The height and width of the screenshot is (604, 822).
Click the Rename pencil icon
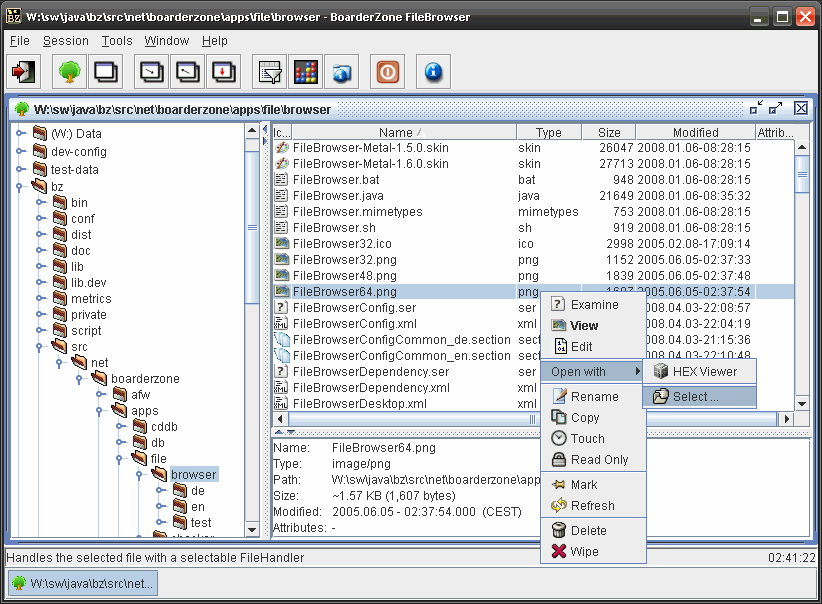point(559,396)
